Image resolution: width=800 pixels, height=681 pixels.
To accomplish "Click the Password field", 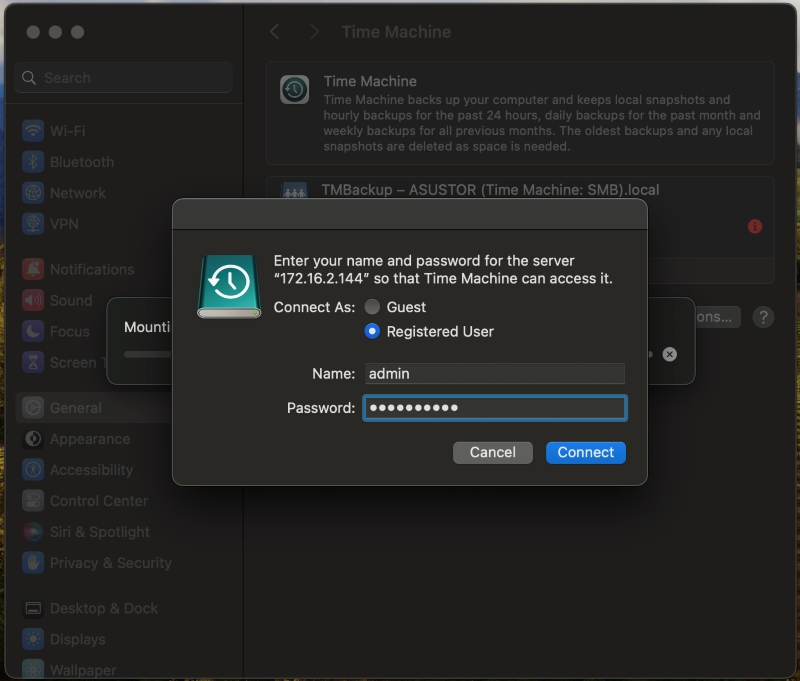I will (494, 408).
